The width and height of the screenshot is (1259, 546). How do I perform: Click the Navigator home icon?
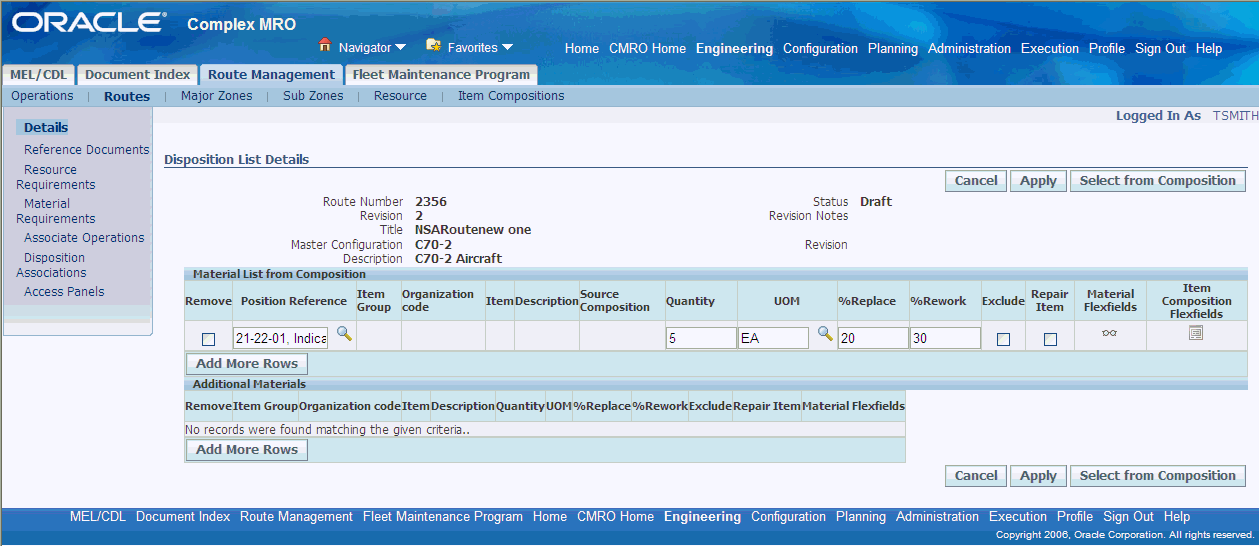(x=325, y=45)
